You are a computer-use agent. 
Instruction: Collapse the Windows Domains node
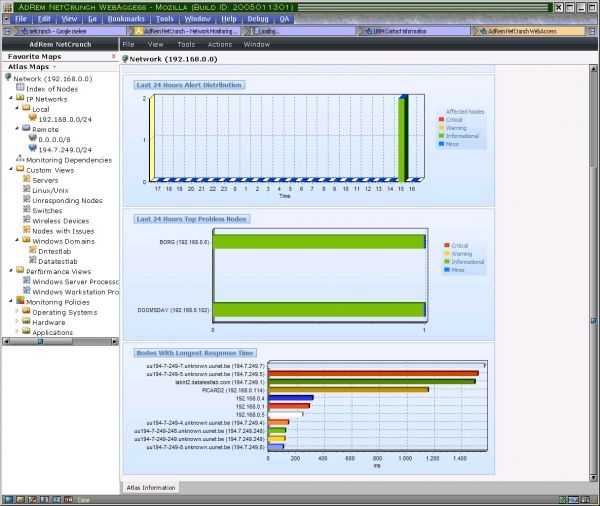pos(17,240)
